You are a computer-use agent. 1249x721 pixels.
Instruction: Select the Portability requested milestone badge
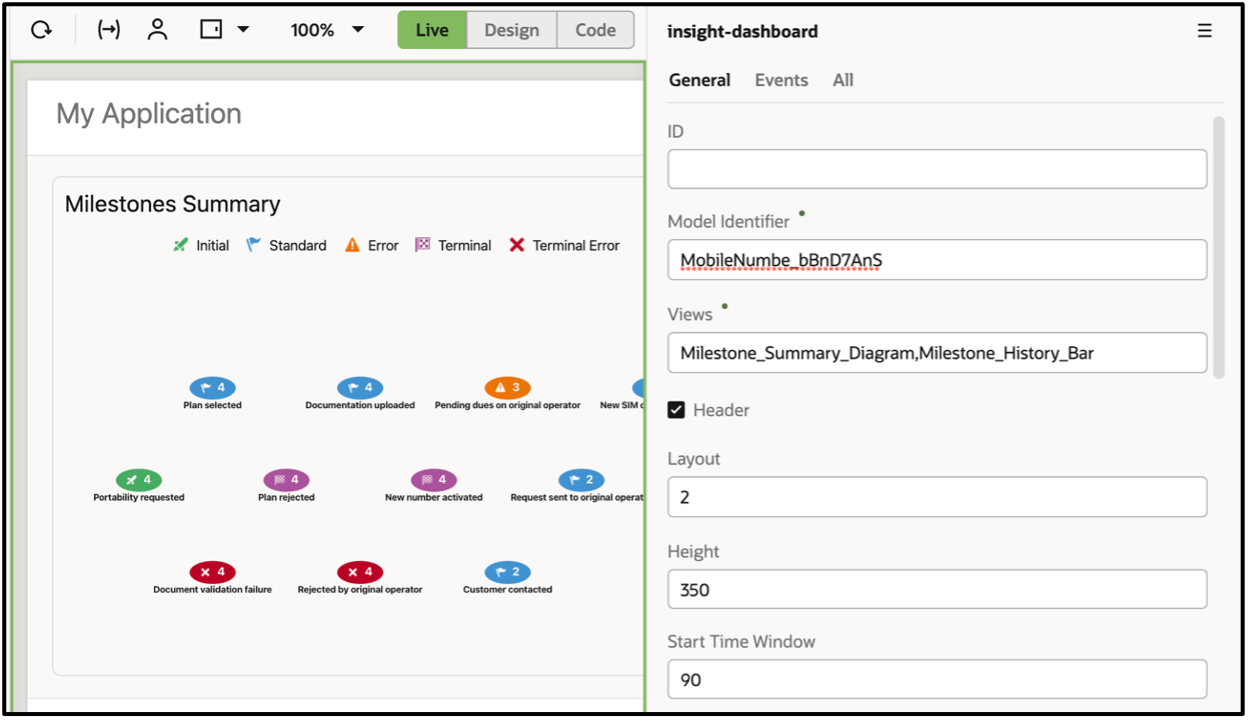(138, 479)
